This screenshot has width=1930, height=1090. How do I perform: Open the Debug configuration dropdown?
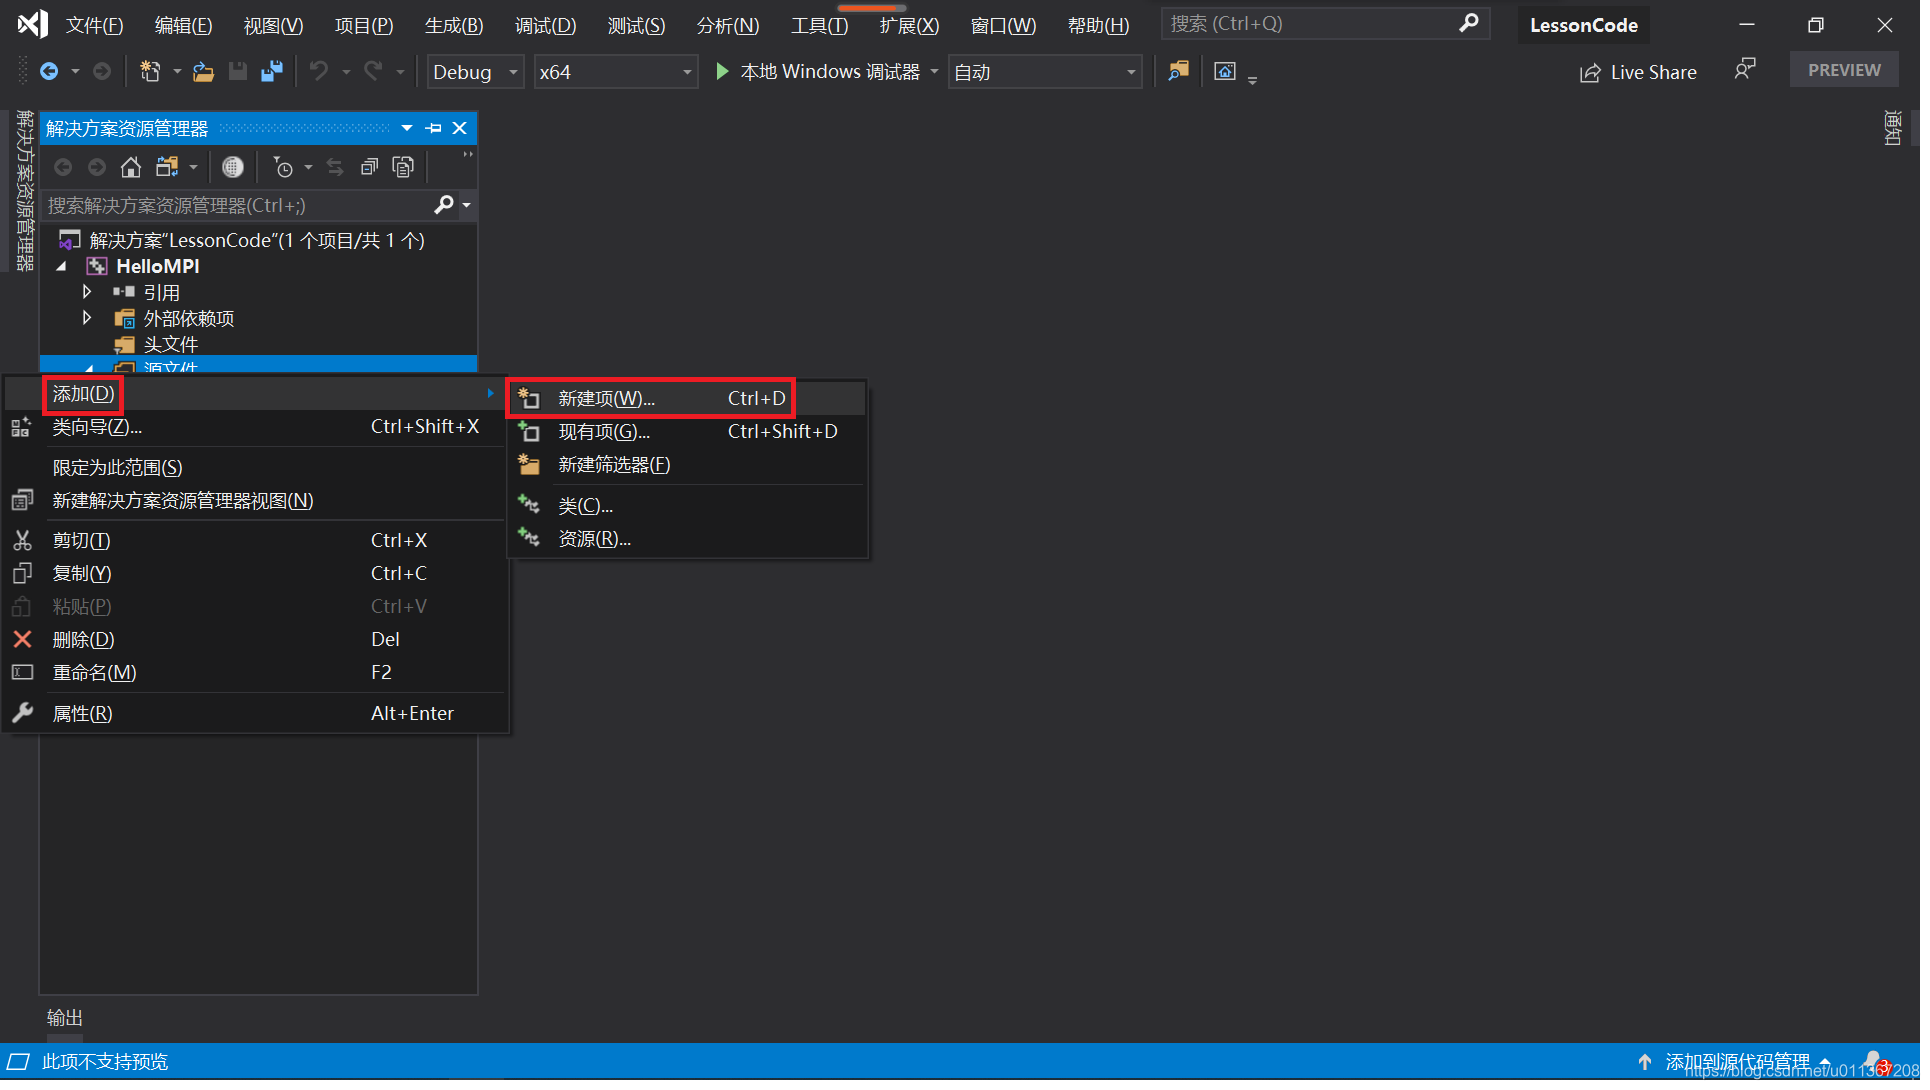coord(476,72)
